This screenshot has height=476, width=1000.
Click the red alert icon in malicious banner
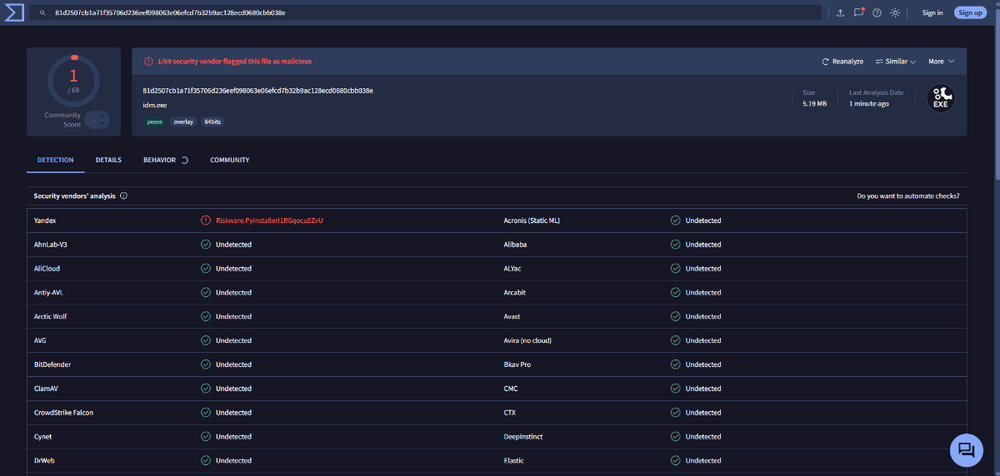(148, 61)
